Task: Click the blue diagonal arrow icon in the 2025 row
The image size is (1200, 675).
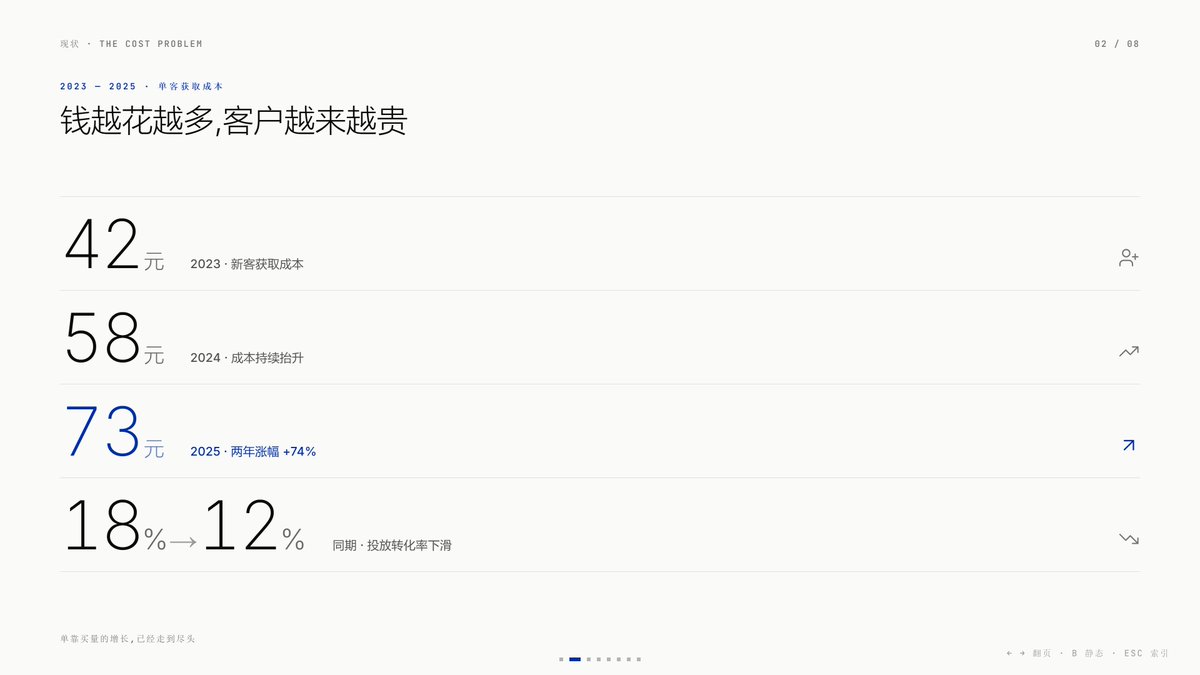Action: (1129, 445)
